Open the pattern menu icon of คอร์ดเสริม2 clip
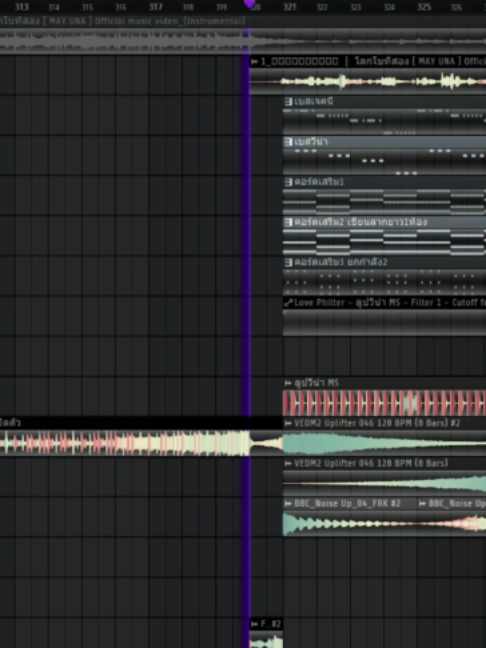The height and width of the screenshot is (648, 486). [x=288, y=222]
